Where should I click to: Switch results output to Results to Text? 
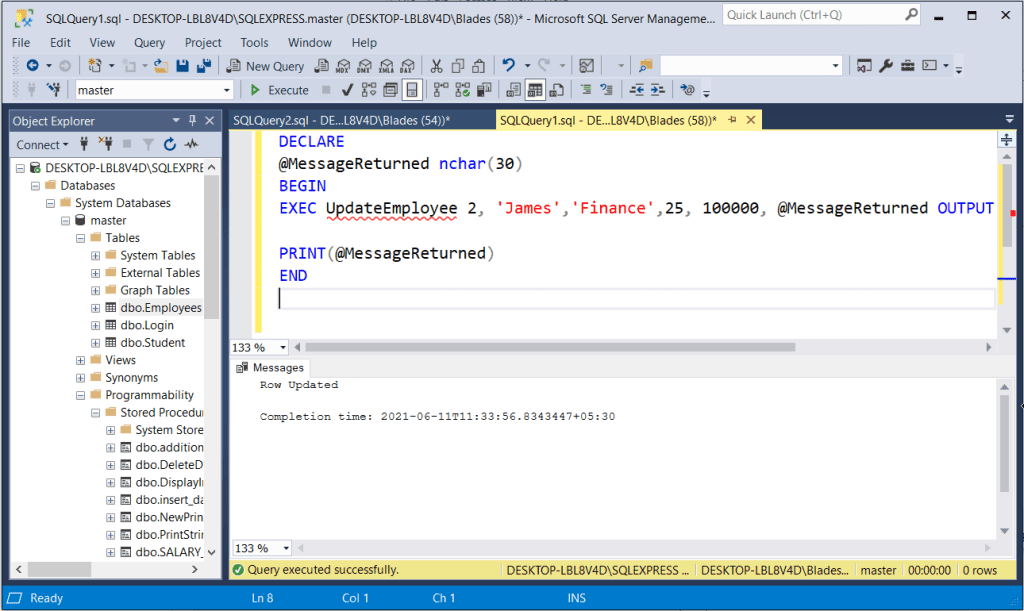click(x=513, y=90)
